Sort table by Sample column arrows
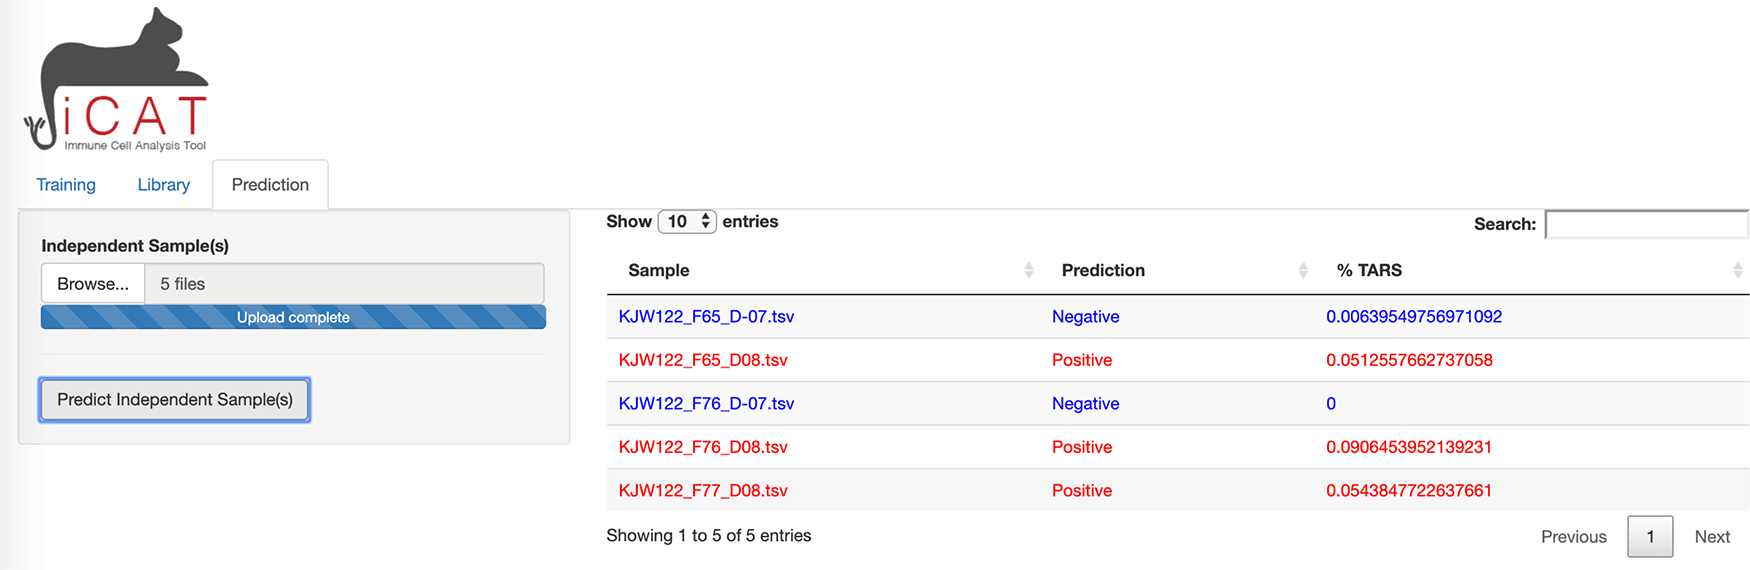Viewport: 1750px width, 570px height. (1029, 270)
